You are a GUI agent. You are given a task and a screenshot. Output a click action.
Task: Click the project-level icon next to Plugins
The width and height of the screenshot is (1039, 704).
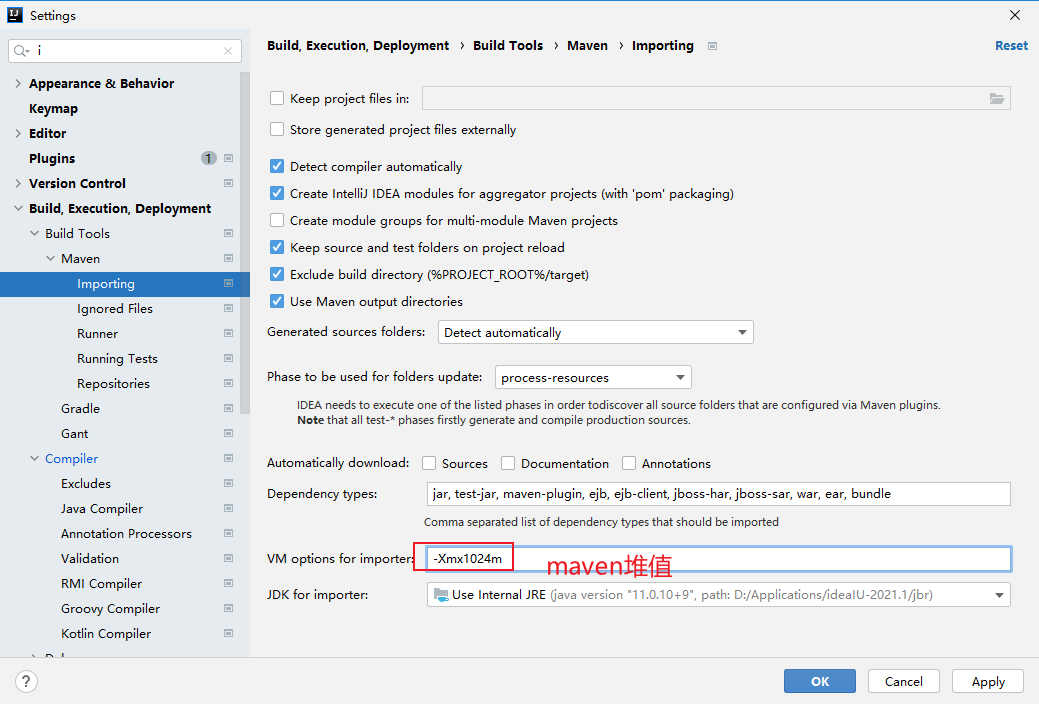click(229, 158)
